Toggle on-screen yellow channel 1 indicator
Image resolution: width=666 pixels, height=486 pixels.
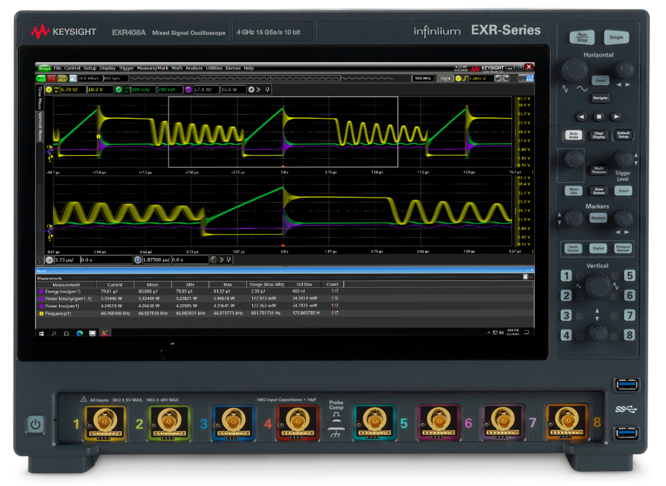click(49, 90)
